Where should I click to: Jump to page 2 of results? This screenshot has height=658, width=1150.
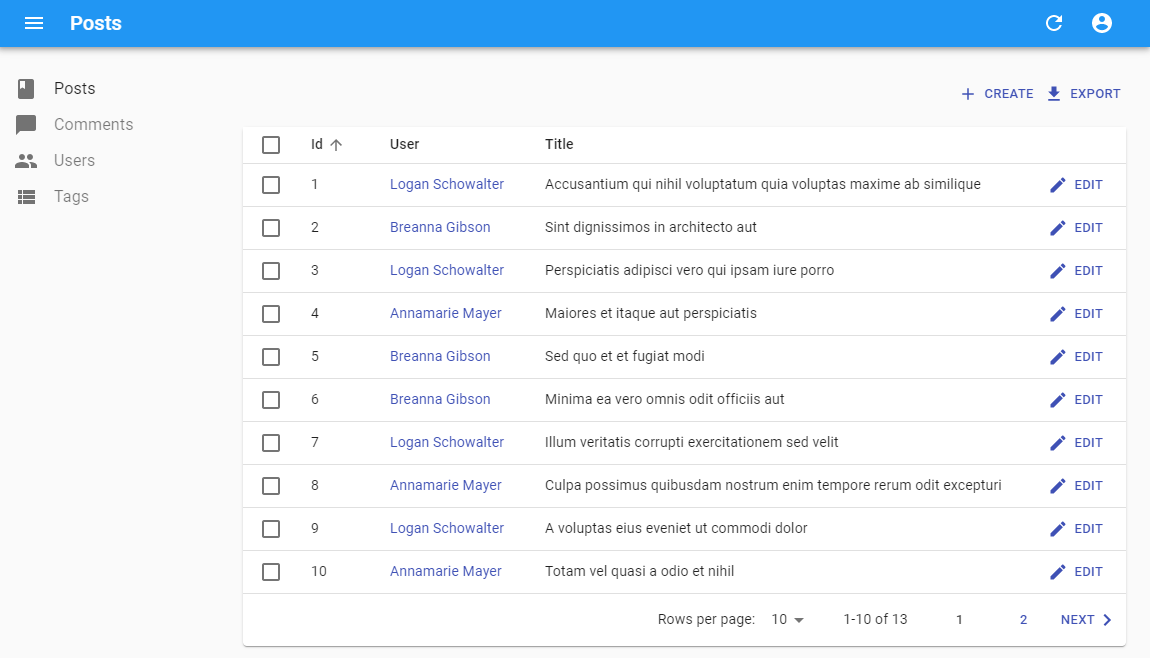1023,620
